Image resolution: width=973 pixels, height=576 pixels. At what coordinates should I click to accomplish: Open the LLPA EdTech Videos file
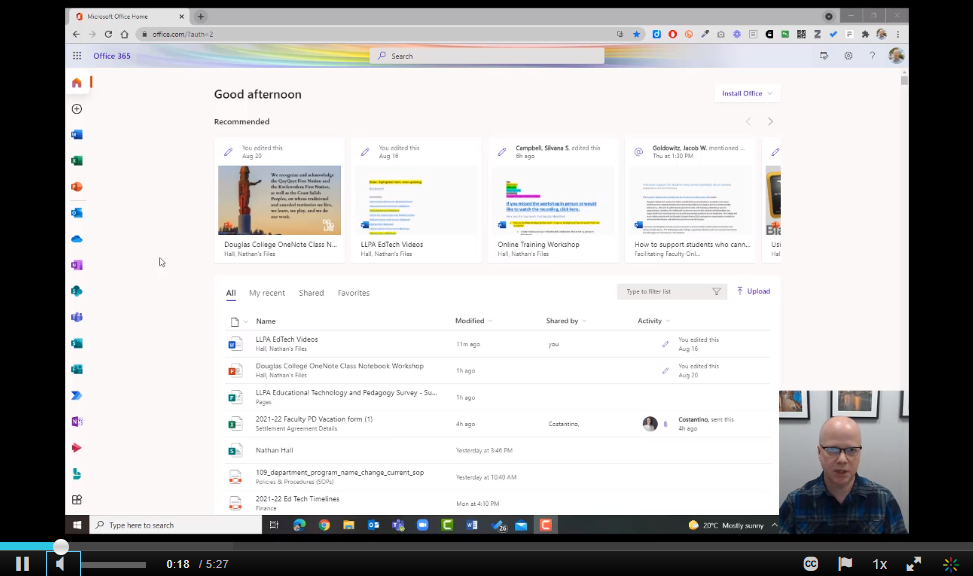click(x=287, y=340)
